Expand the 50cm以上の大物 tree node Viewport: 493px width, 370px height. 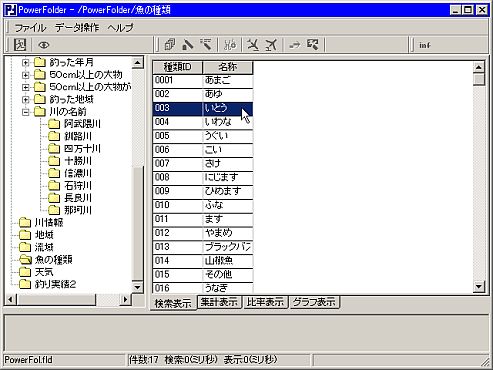[25, 75]
